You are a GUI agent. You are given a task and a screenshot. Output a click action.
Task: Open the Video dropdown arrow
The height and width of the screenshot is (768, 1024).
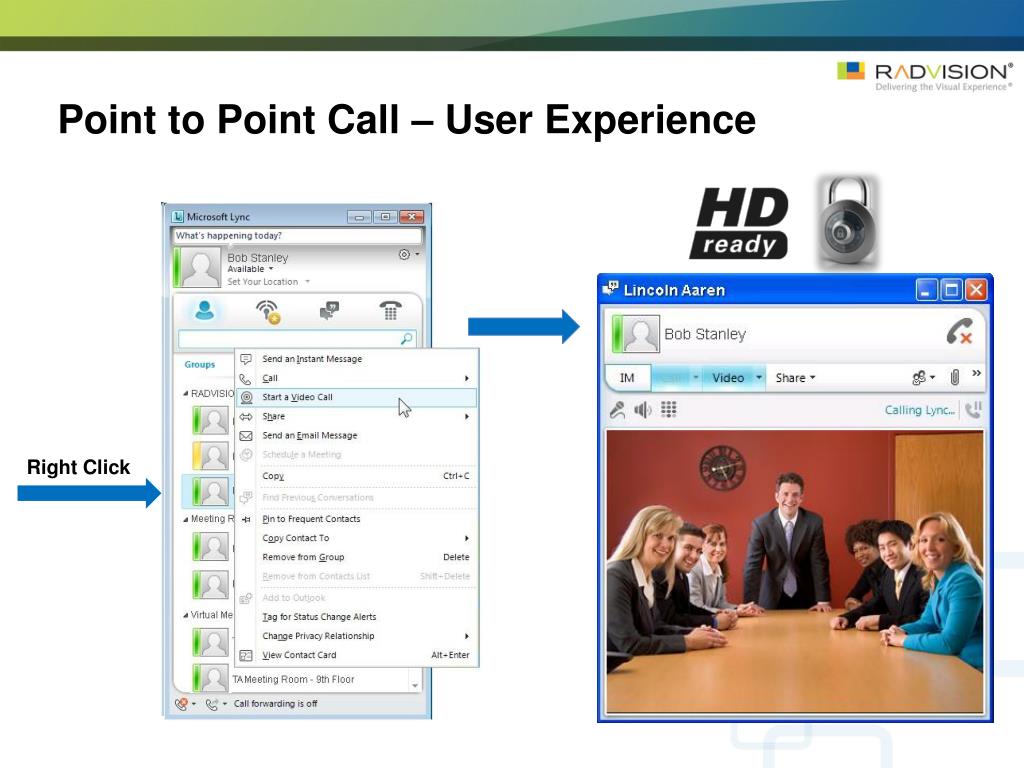[x=759, y=377]
